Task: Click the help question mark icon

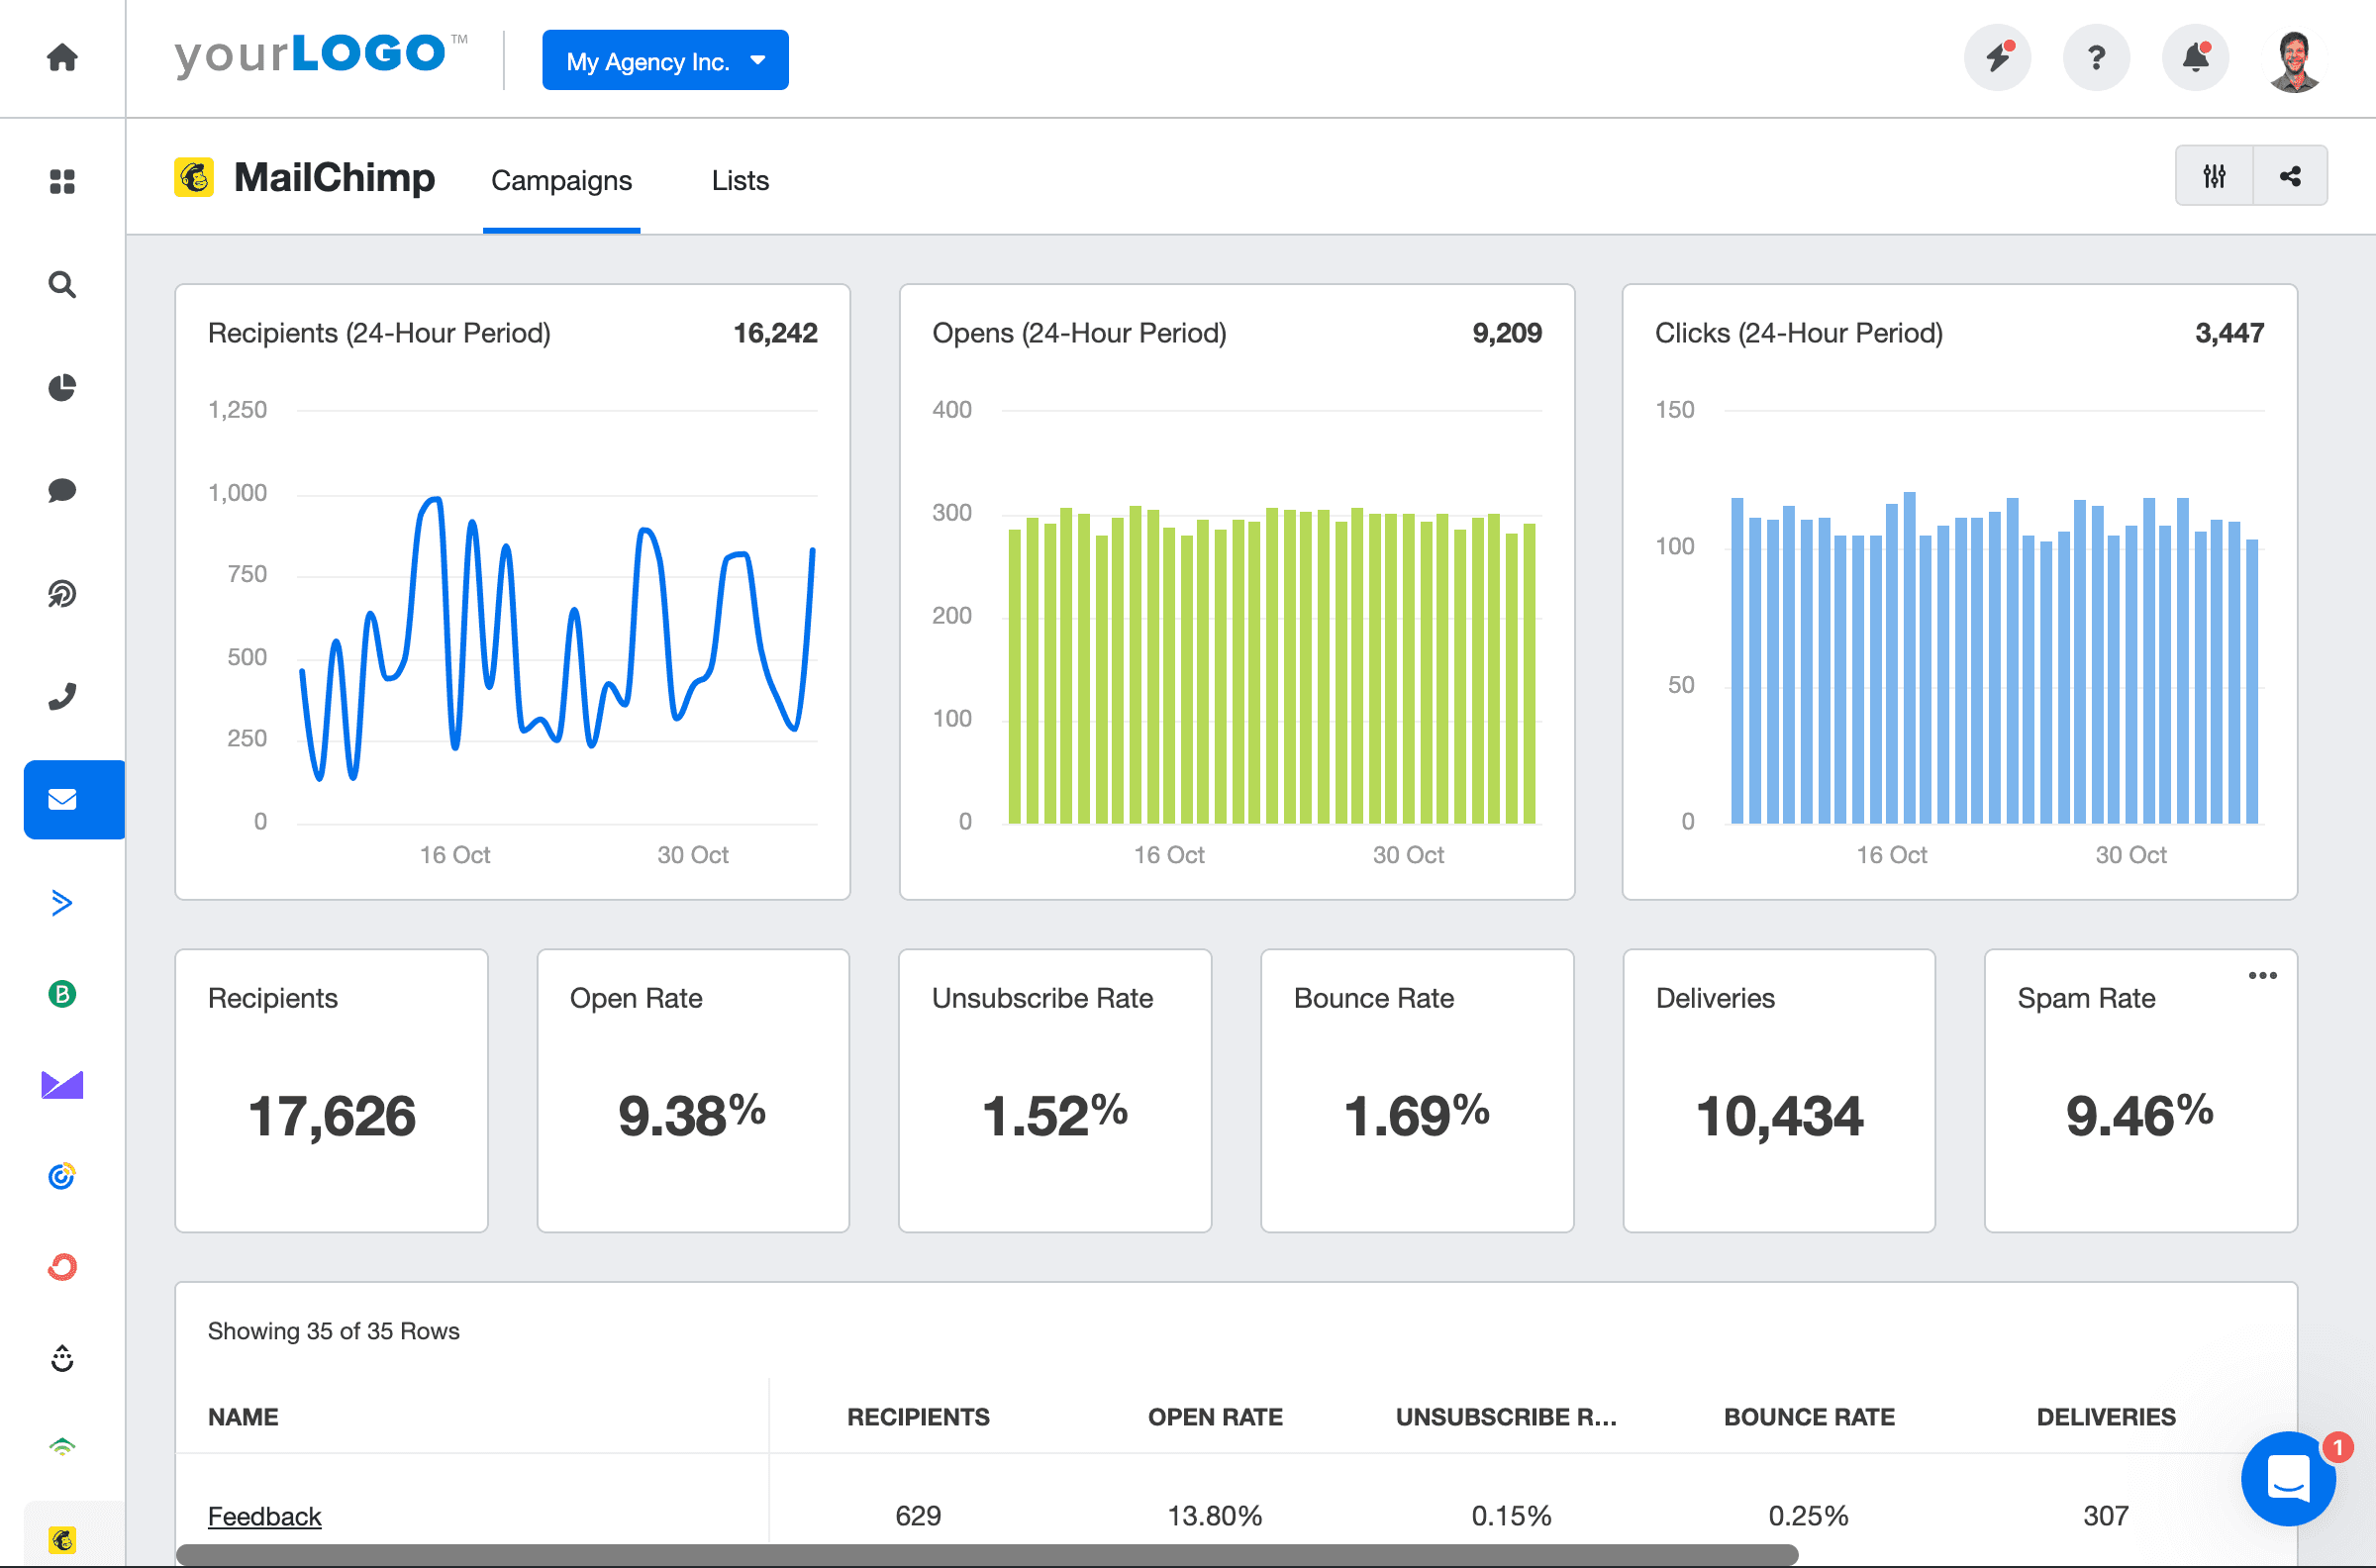Action: 2096,58
